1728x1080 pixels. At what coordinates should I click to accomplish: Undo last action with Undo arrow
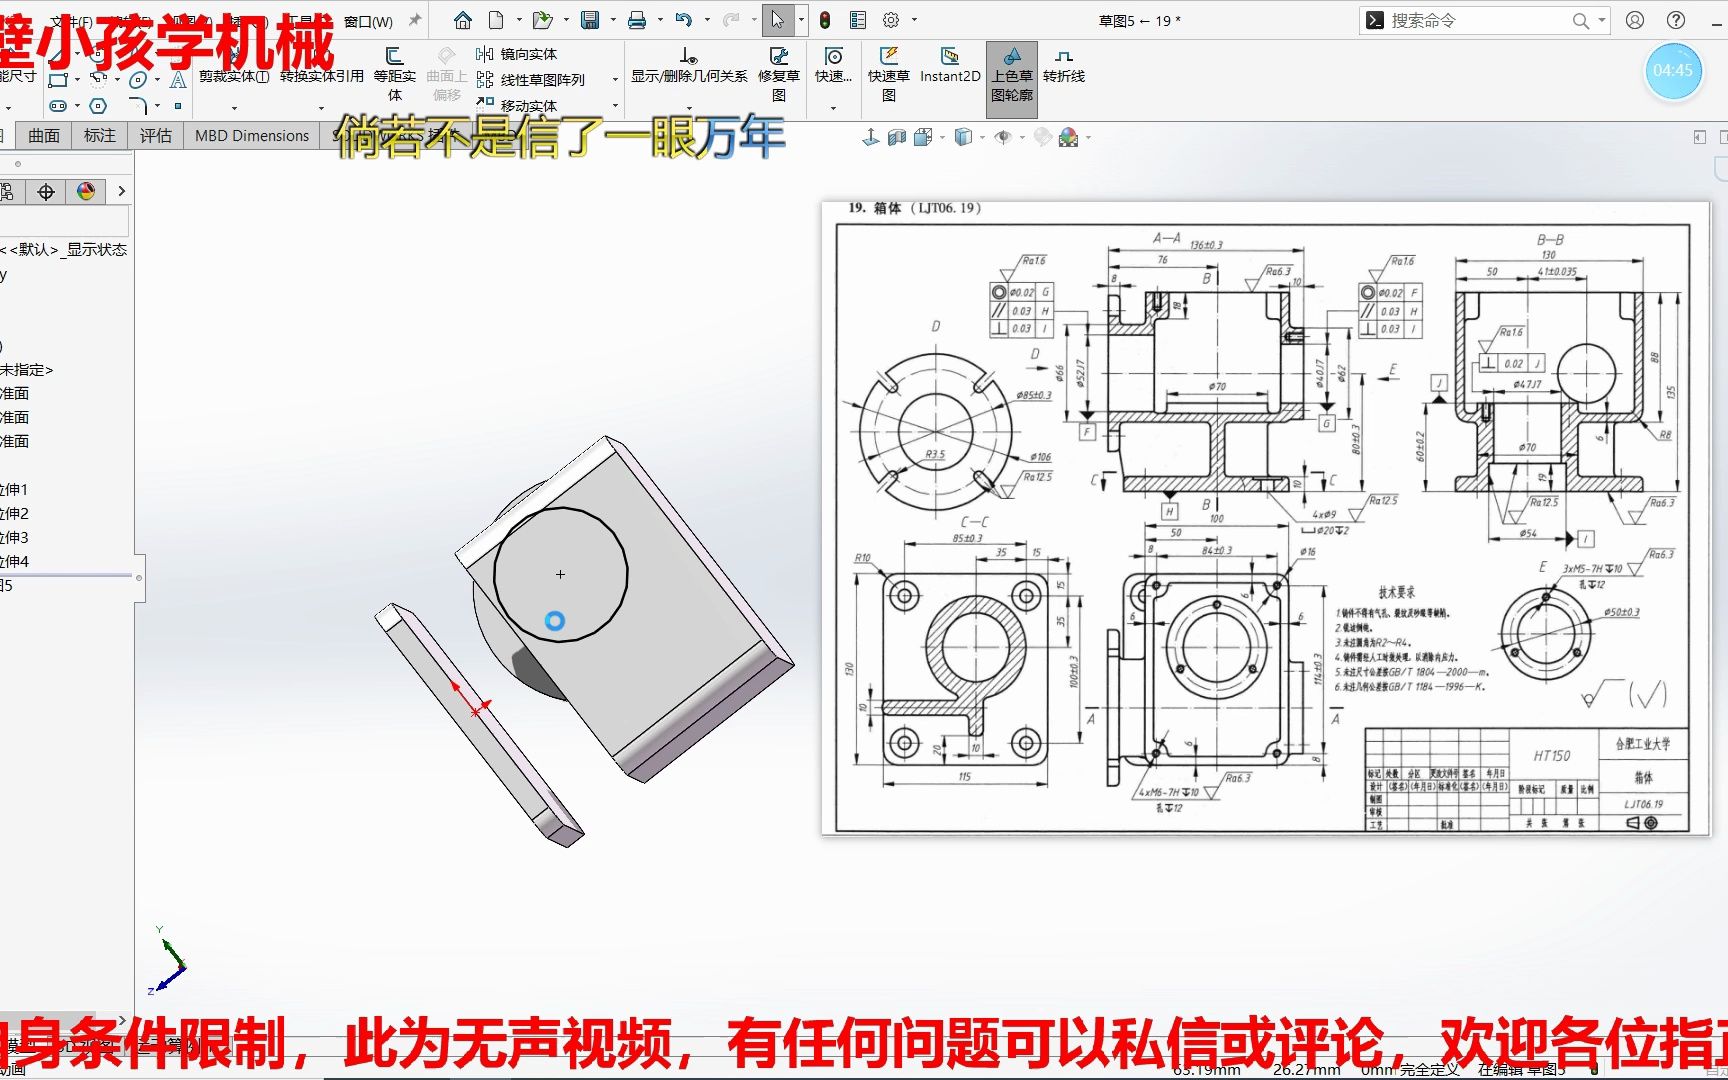(684, 20)
